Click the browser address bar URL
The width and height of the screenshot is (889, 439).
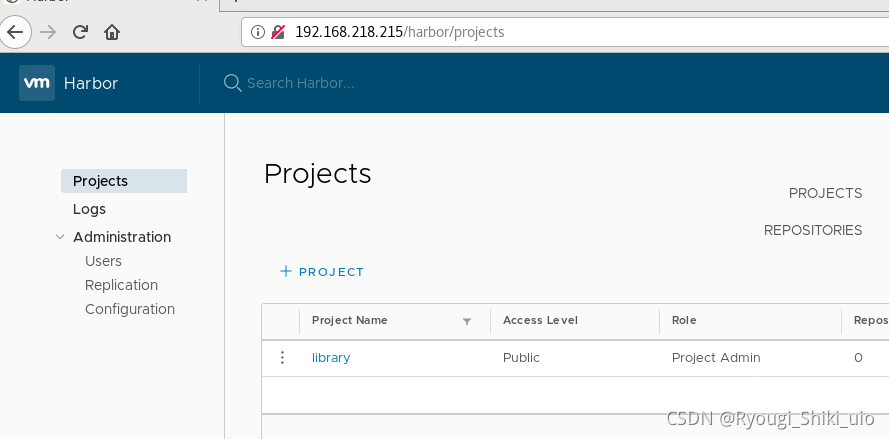pos(400,32)
